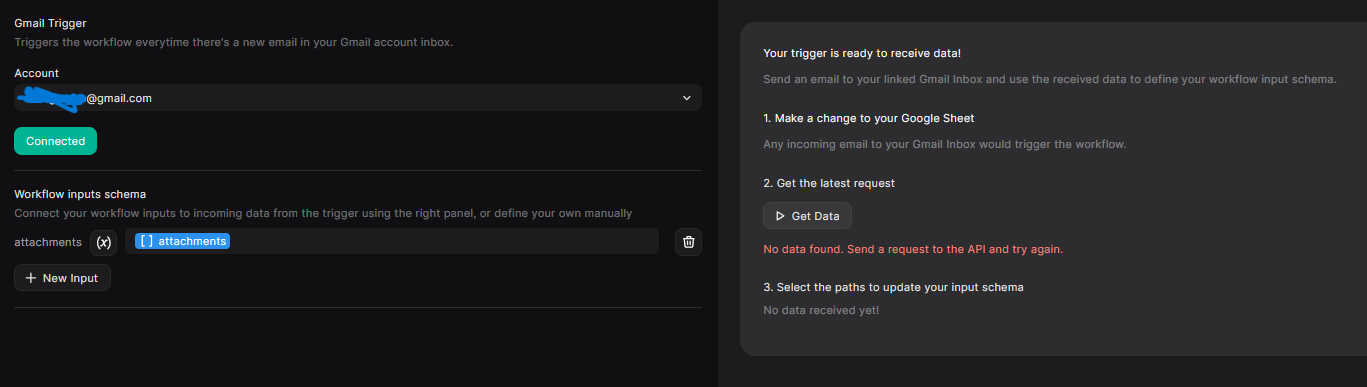Click the Gmail Trigger heading
Image resolution: width=1367 pixels, height=387 pixels.
tap(50, 21)
